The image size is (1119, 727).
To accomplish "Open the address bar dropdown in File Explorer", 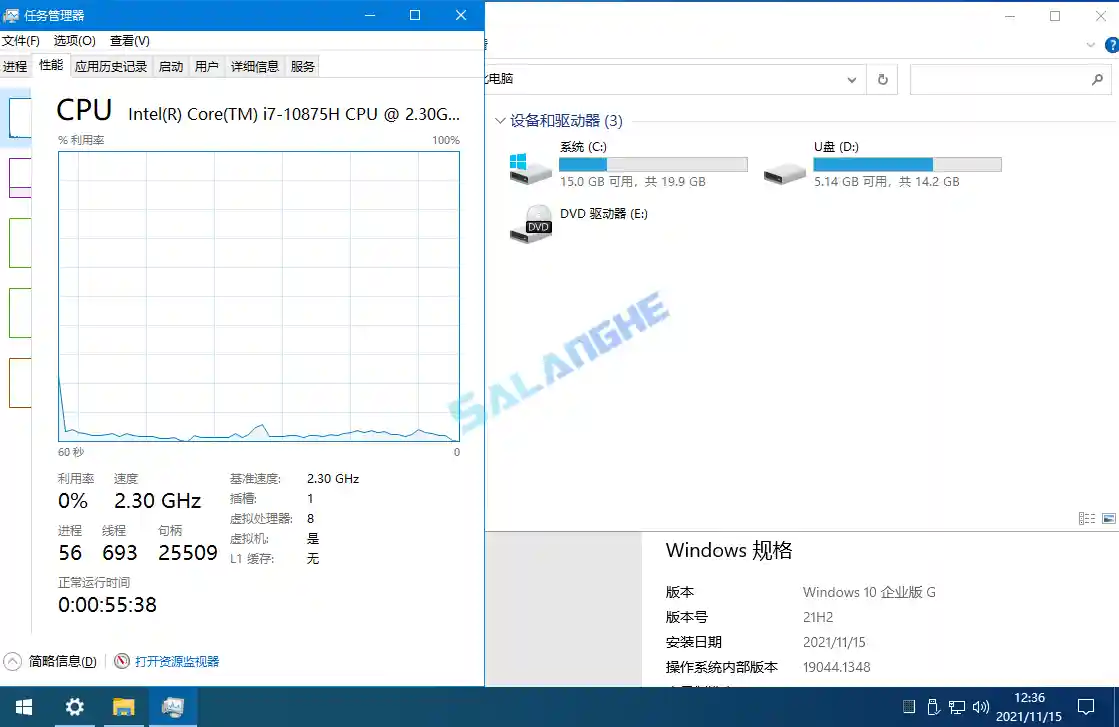I will click(852, 79).
